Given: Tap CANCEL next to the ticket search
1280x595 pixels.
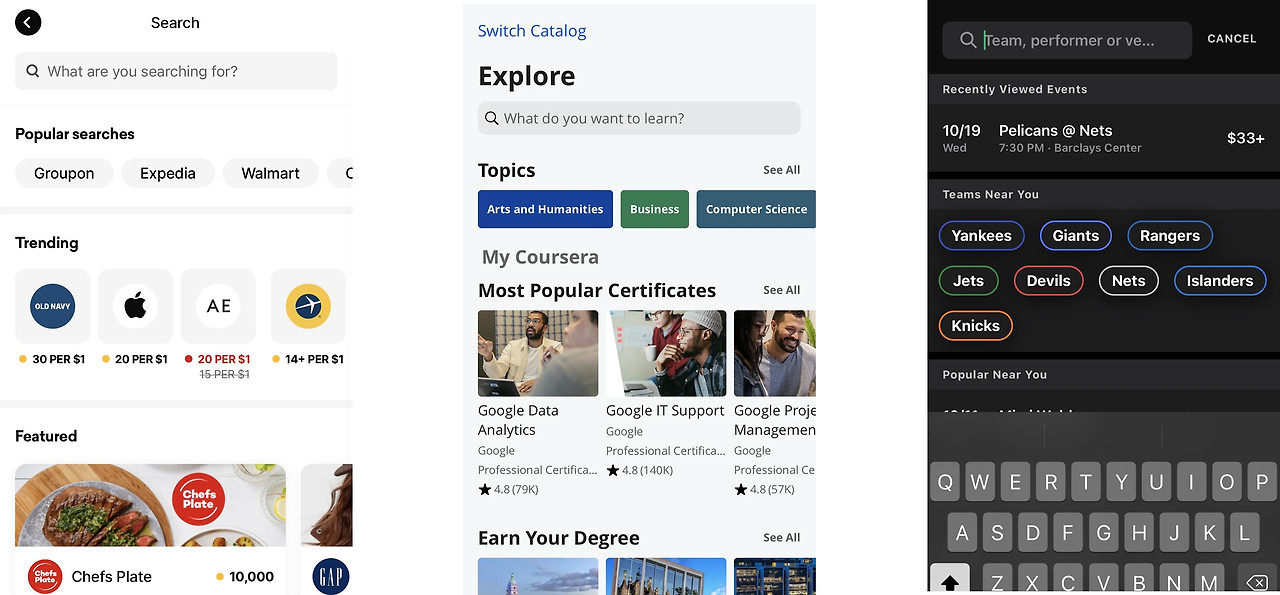Looking at the screenshot, I should click(x=1232, y=39).
